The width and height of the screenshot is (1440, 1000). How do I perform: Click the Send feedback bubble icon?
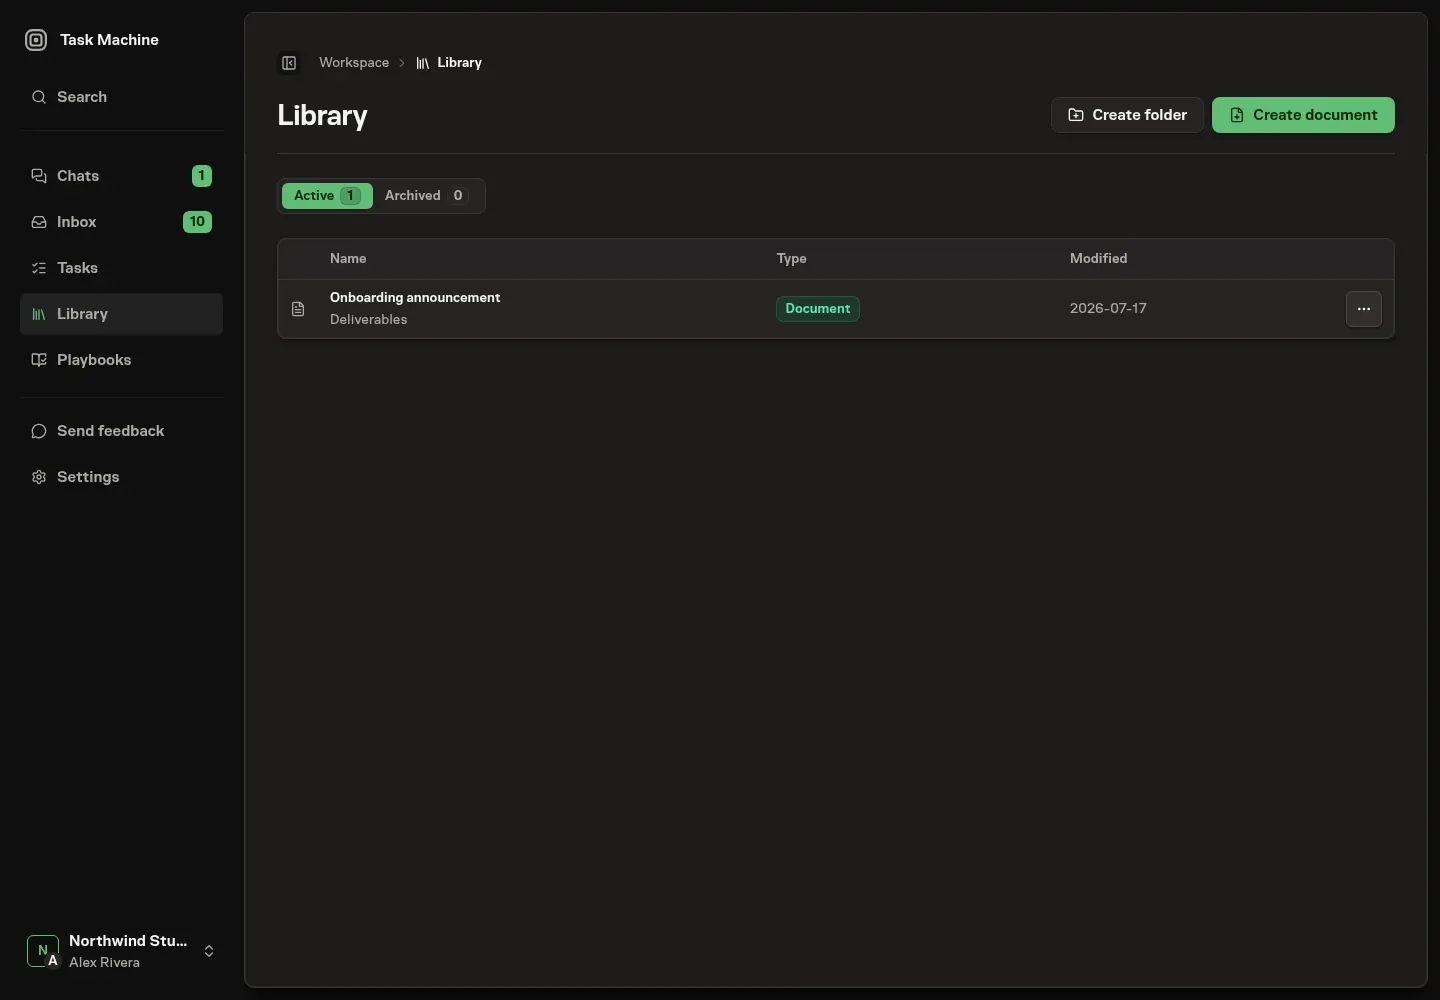click(x=39, y=431)
